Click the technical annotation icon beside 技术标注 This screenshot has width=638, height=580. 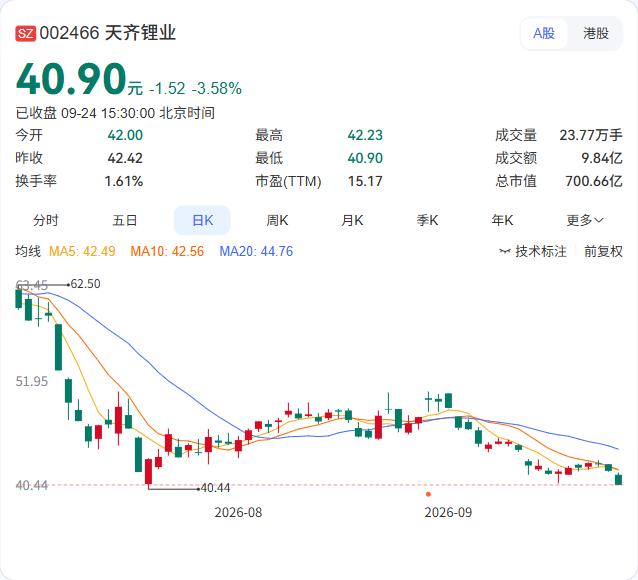[505, 252]
